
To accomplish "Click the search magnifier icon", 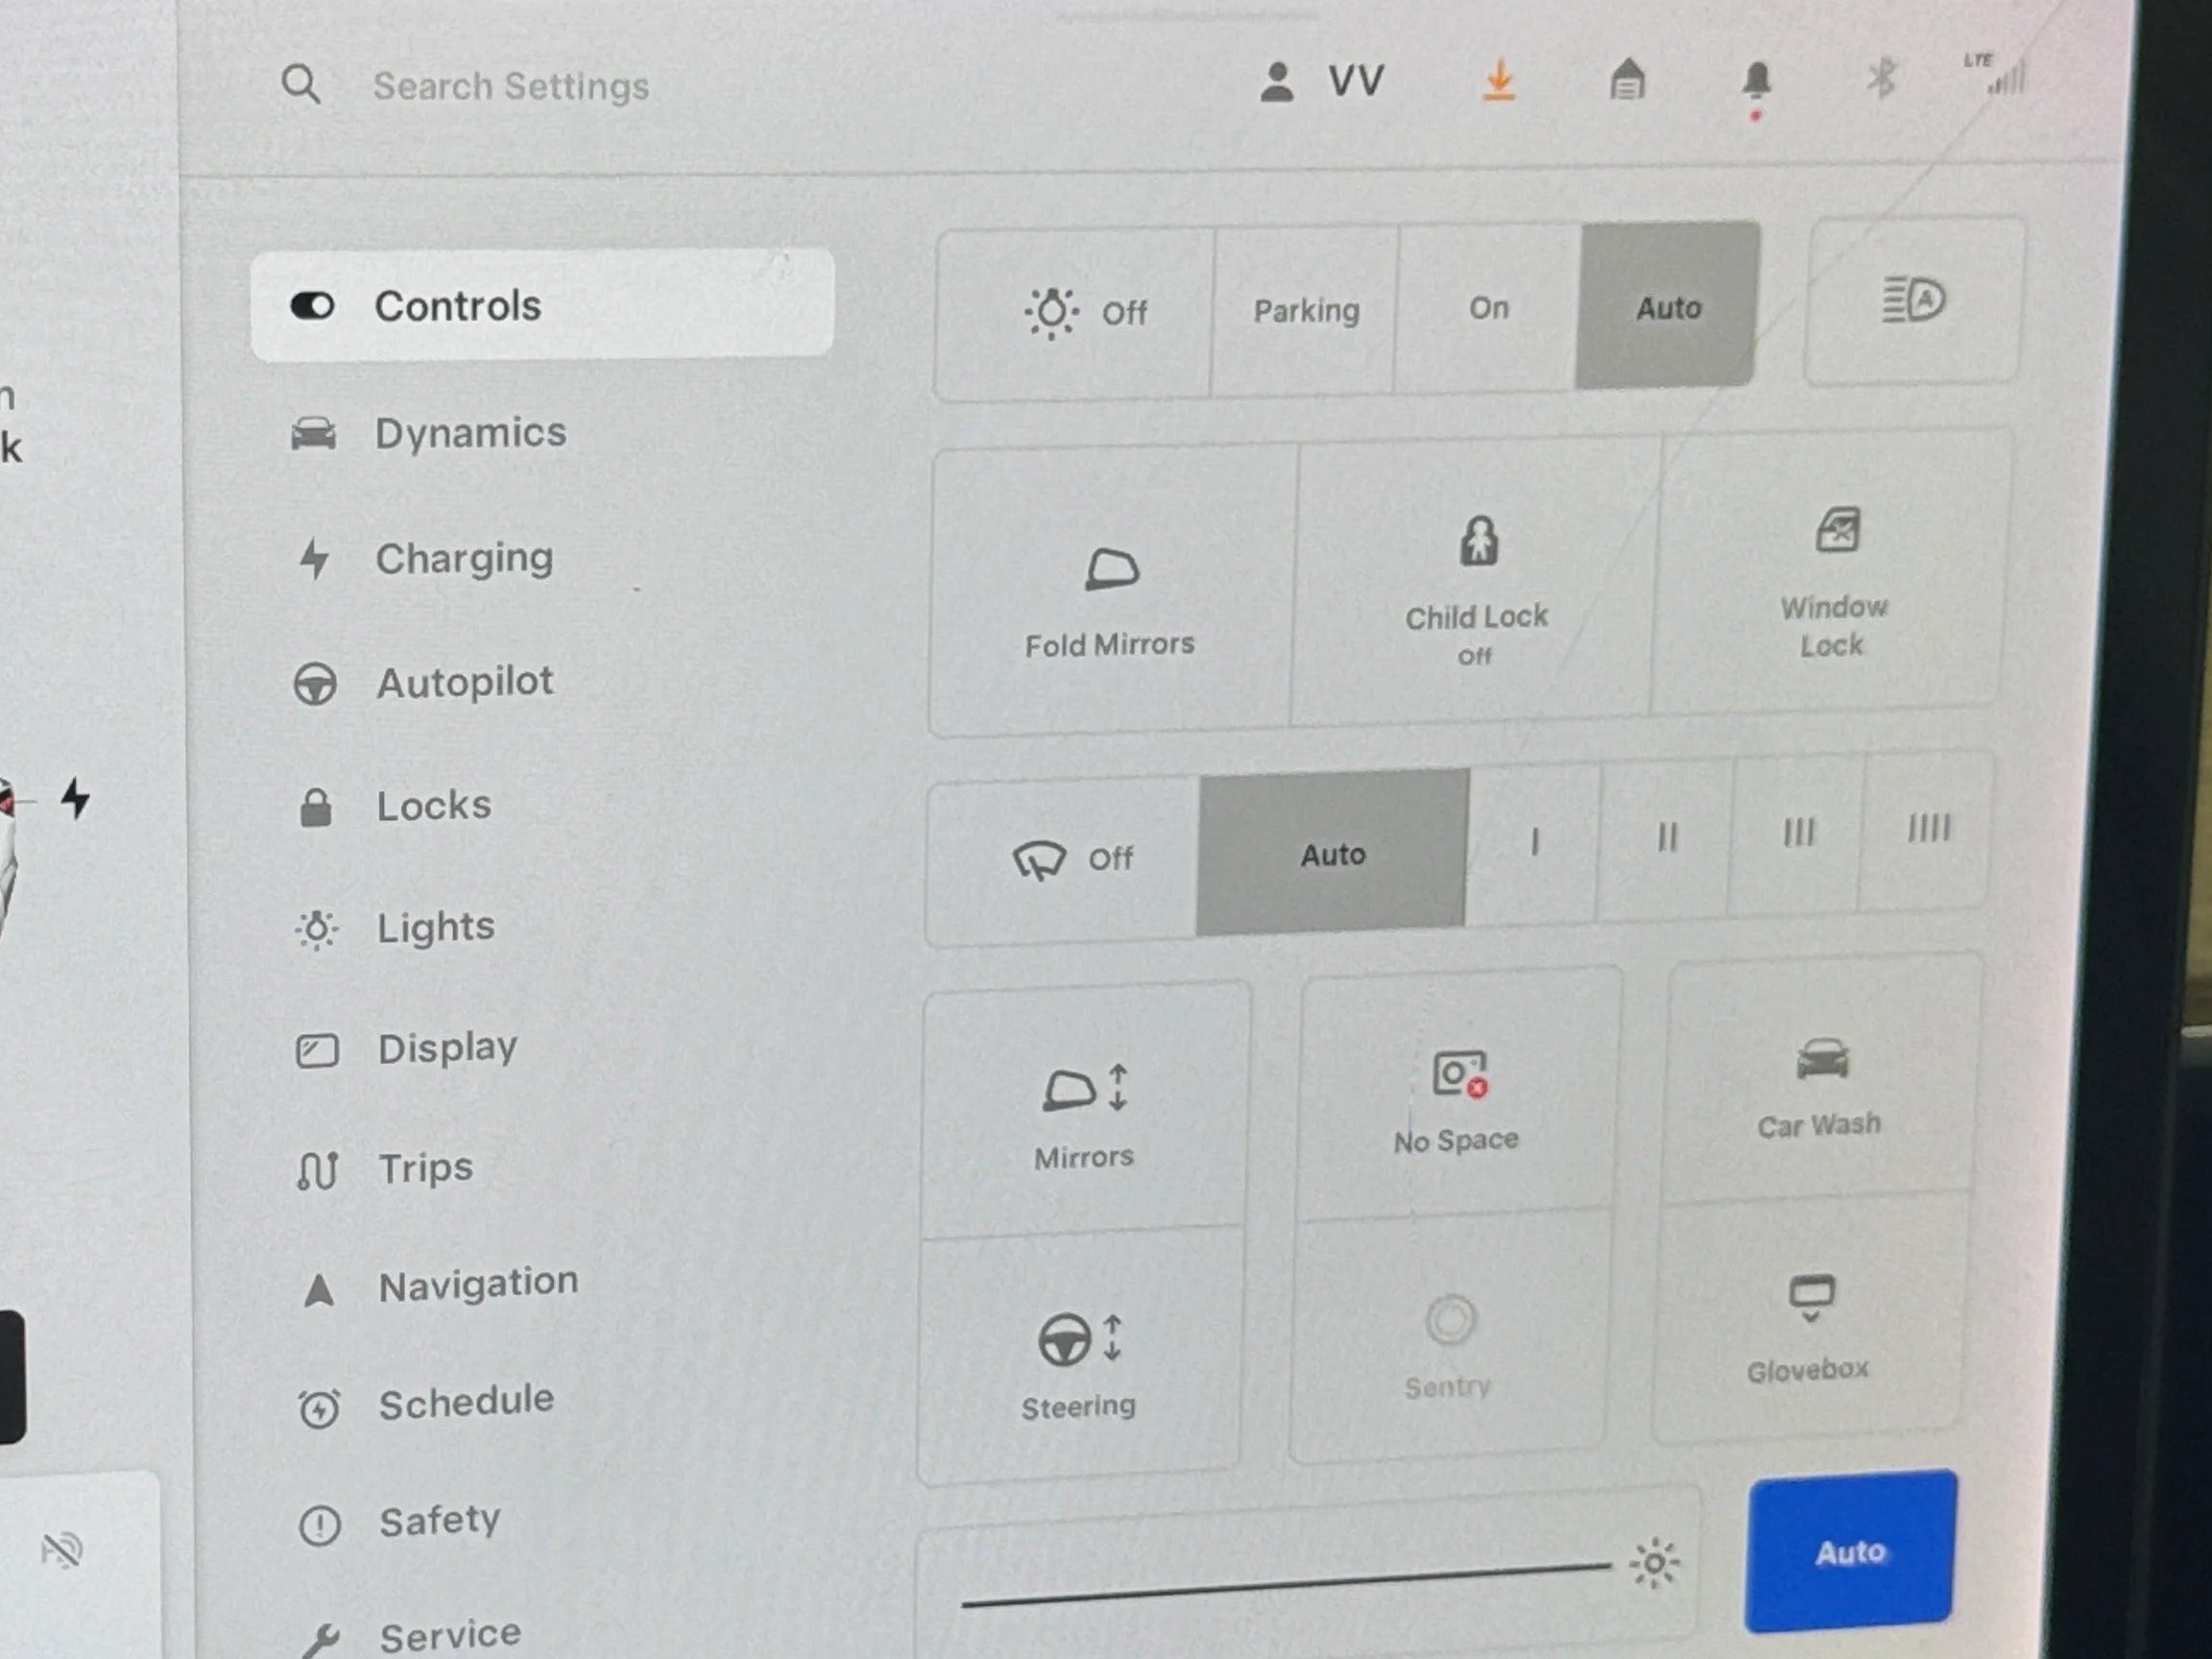I will [x=301, y=85].
